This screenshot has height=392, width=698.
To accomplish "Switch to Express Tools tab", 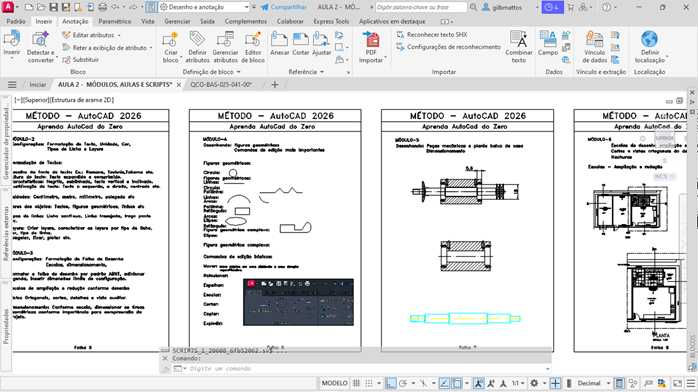I will 331,21.
